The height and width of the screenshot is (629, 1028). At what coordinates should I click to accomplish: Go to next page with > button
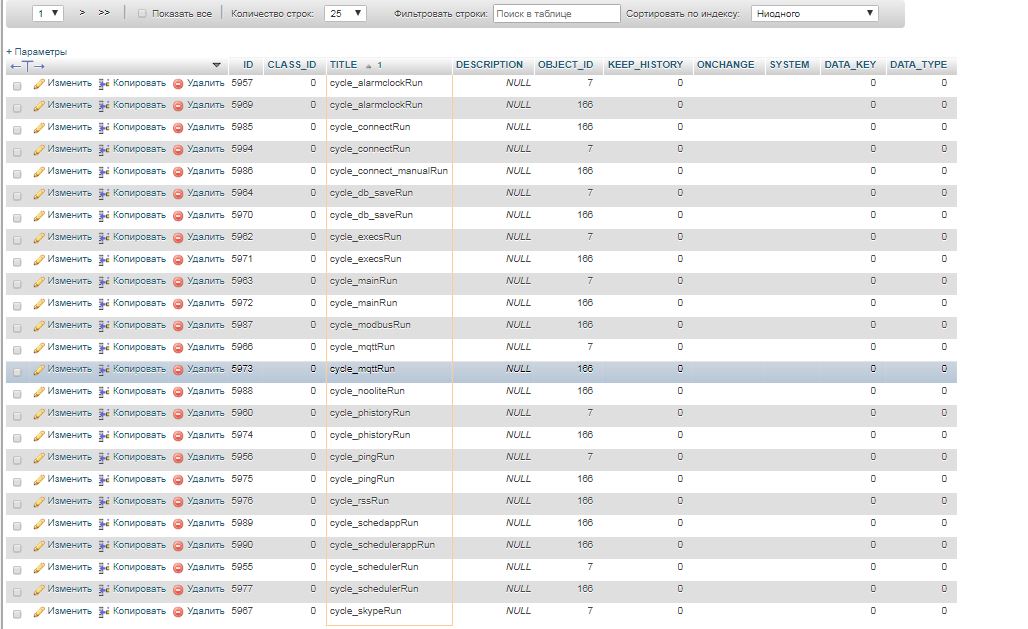81,13
